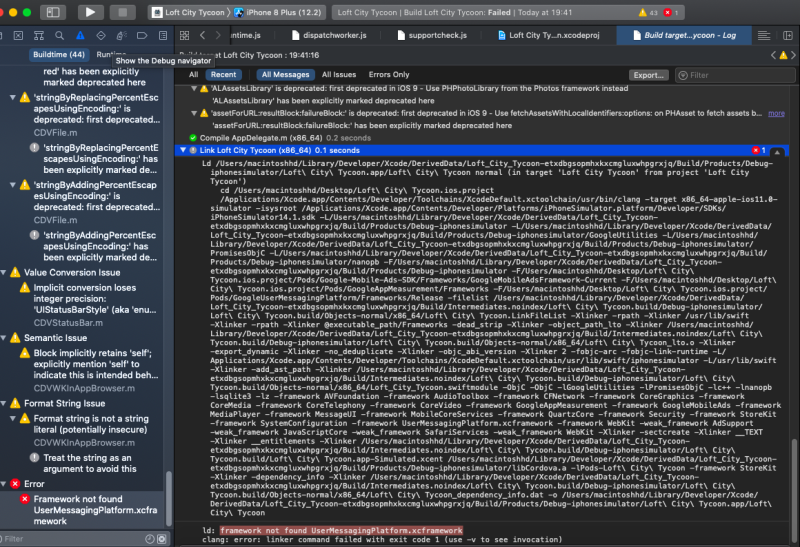Go forward in editor history

(x=218, y=35)
